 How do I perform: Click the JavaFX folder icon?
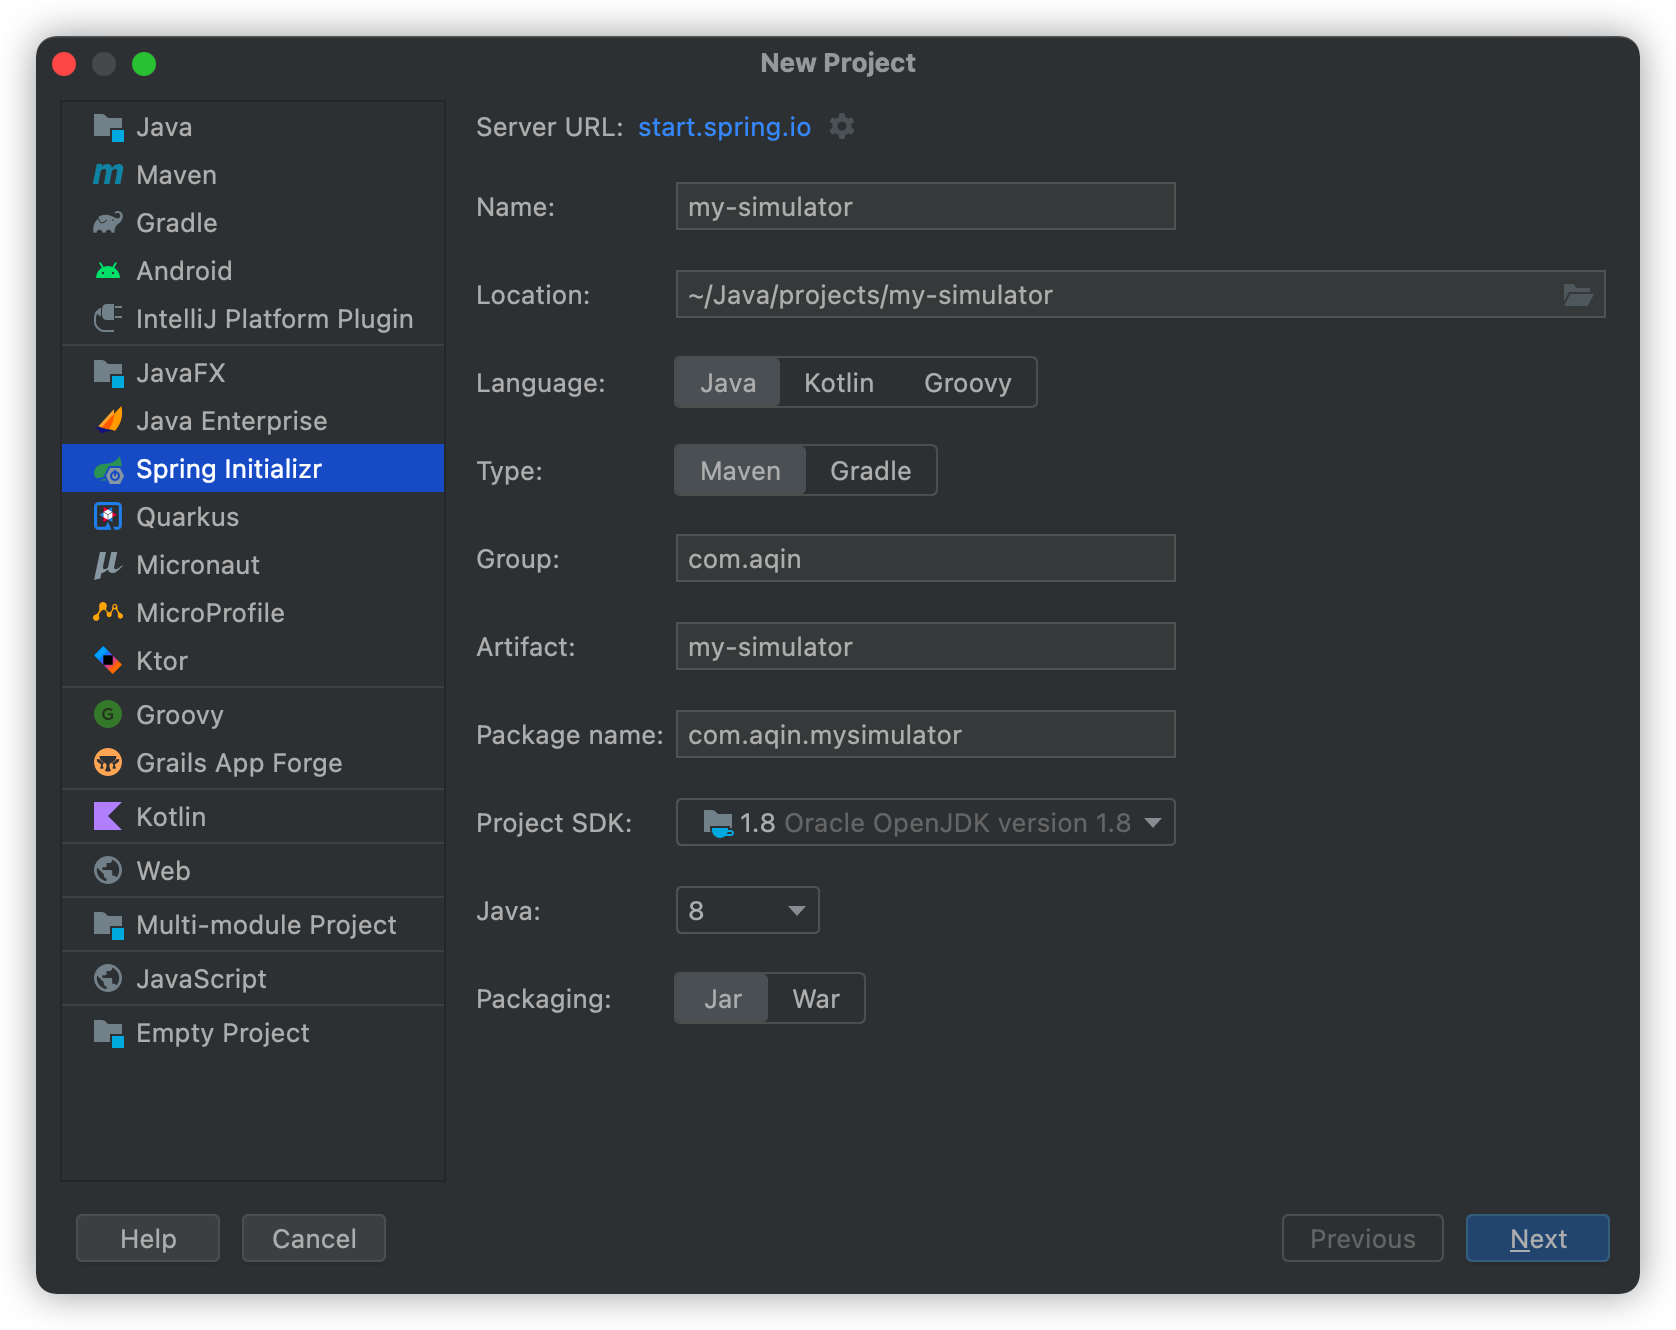(x=108, y=373)
